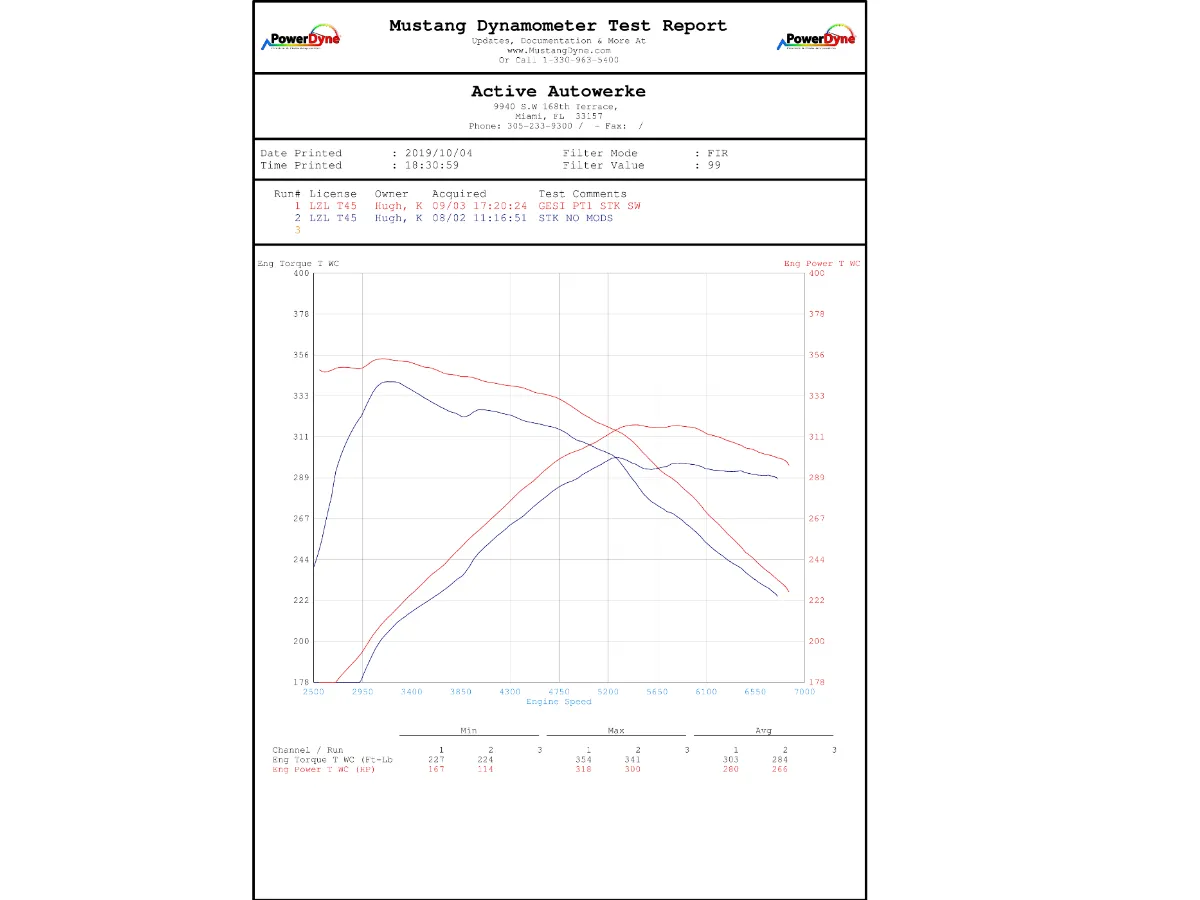Click the 'Eng Torque T WC (Ft-Lb' summary row label
The width and height of the screenshot is (1200, 900).
pos(332,760)
